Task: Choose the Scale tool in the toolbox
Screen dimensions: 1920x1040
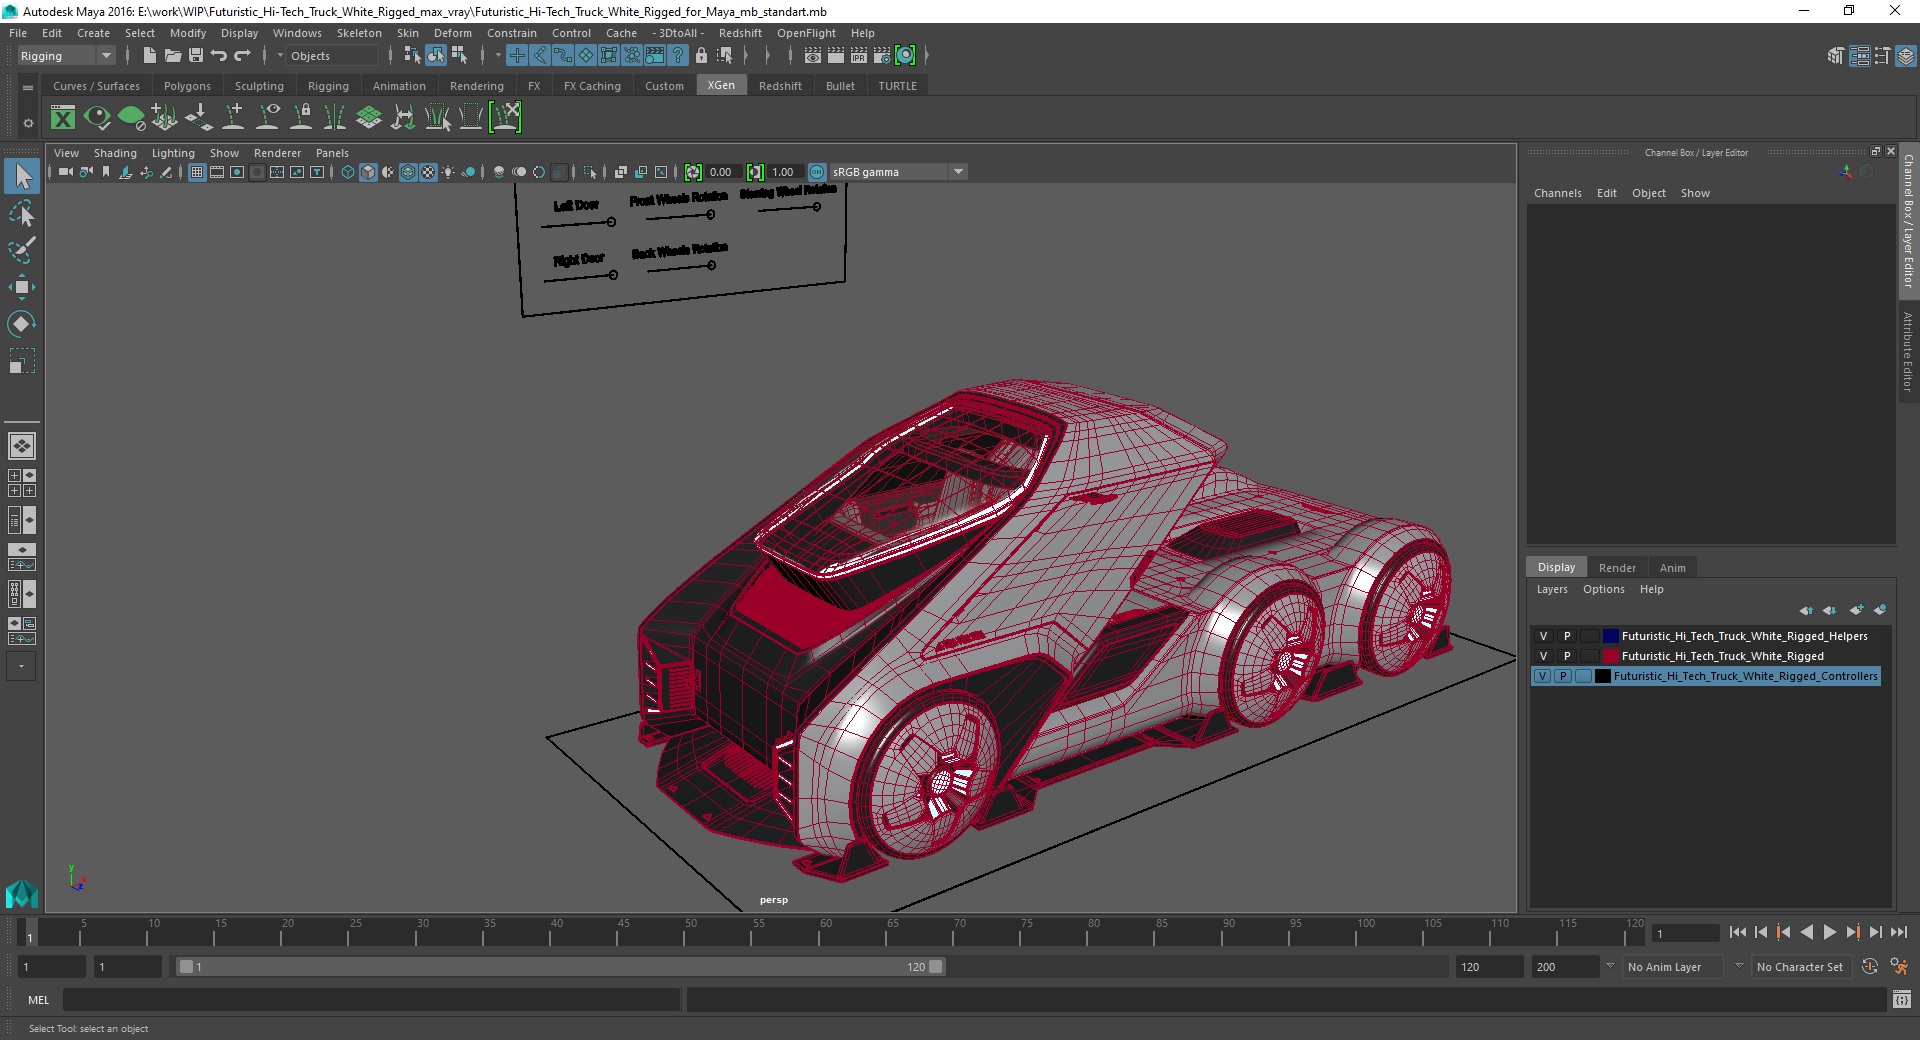Action: coord(22,361)
